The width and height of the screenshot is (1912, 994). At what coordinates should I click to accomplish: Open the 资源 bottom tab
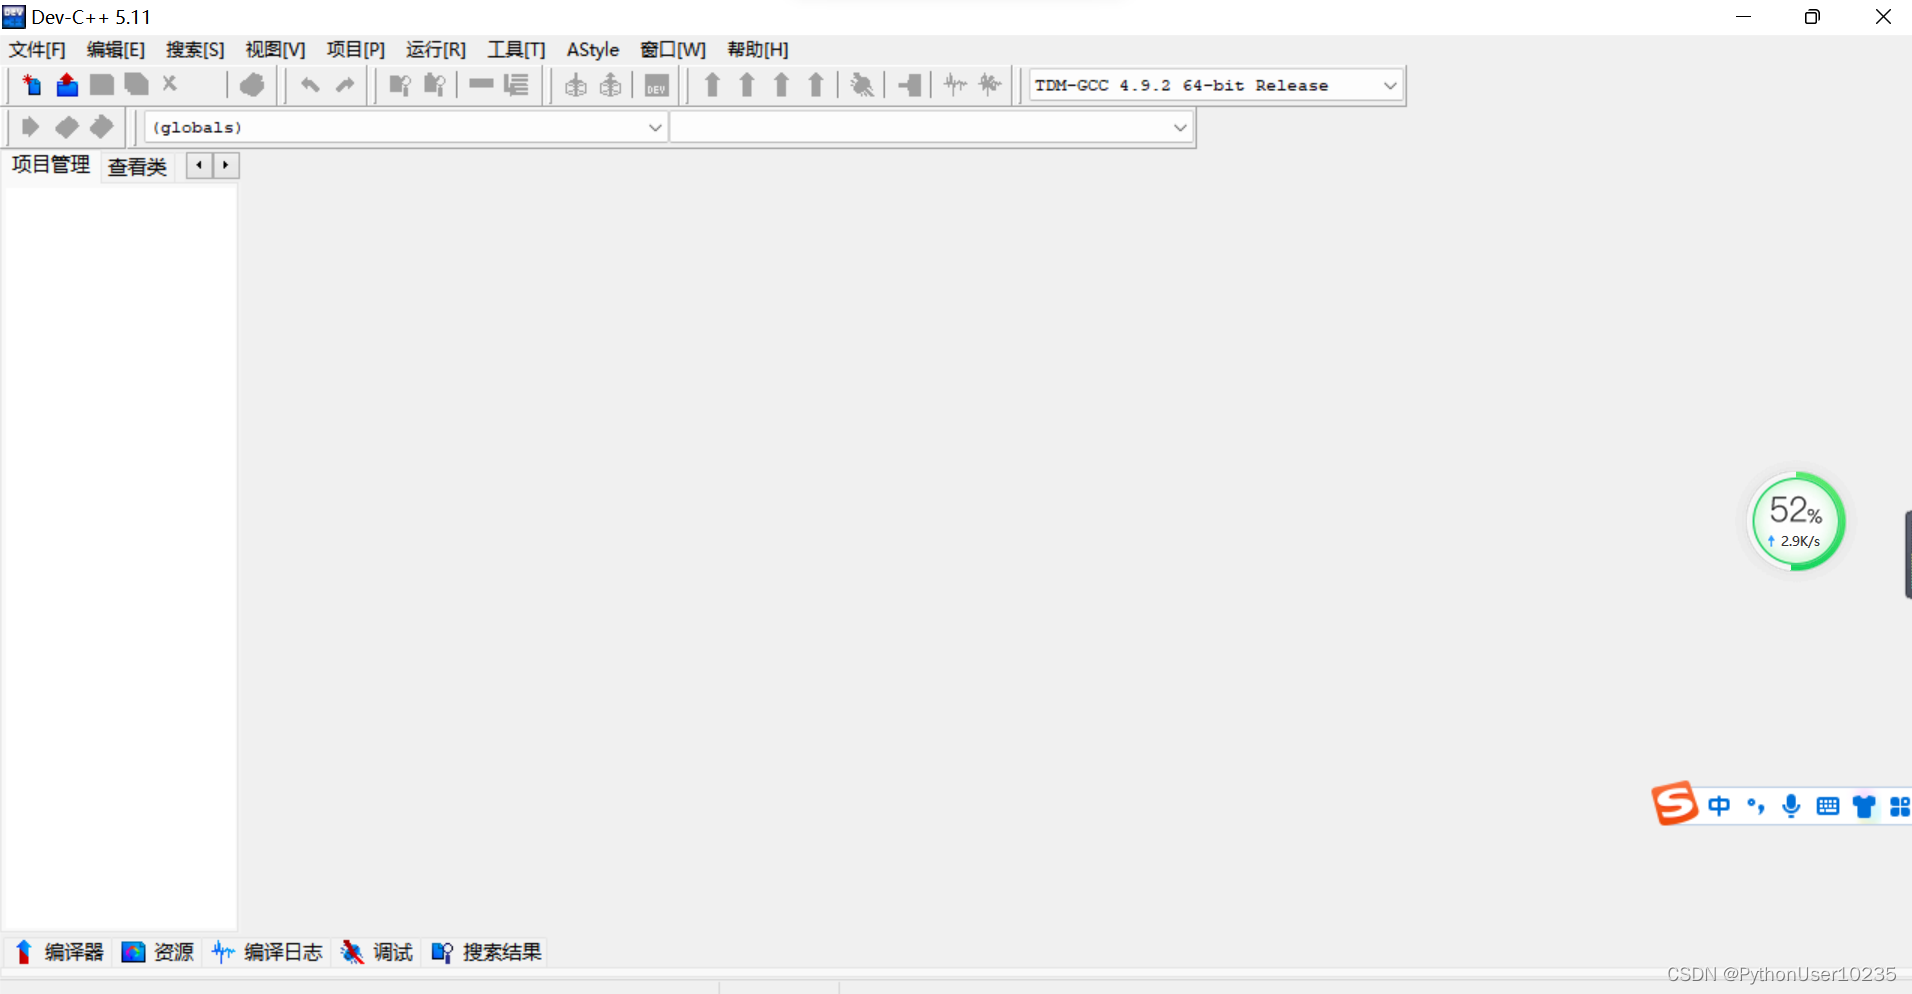[x=158, y=952]
